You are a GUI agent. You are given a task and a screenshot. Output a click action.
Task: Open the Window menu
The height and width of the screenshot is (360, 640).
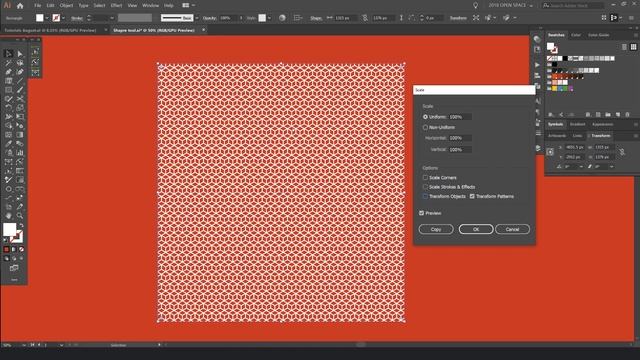(150, 6)
